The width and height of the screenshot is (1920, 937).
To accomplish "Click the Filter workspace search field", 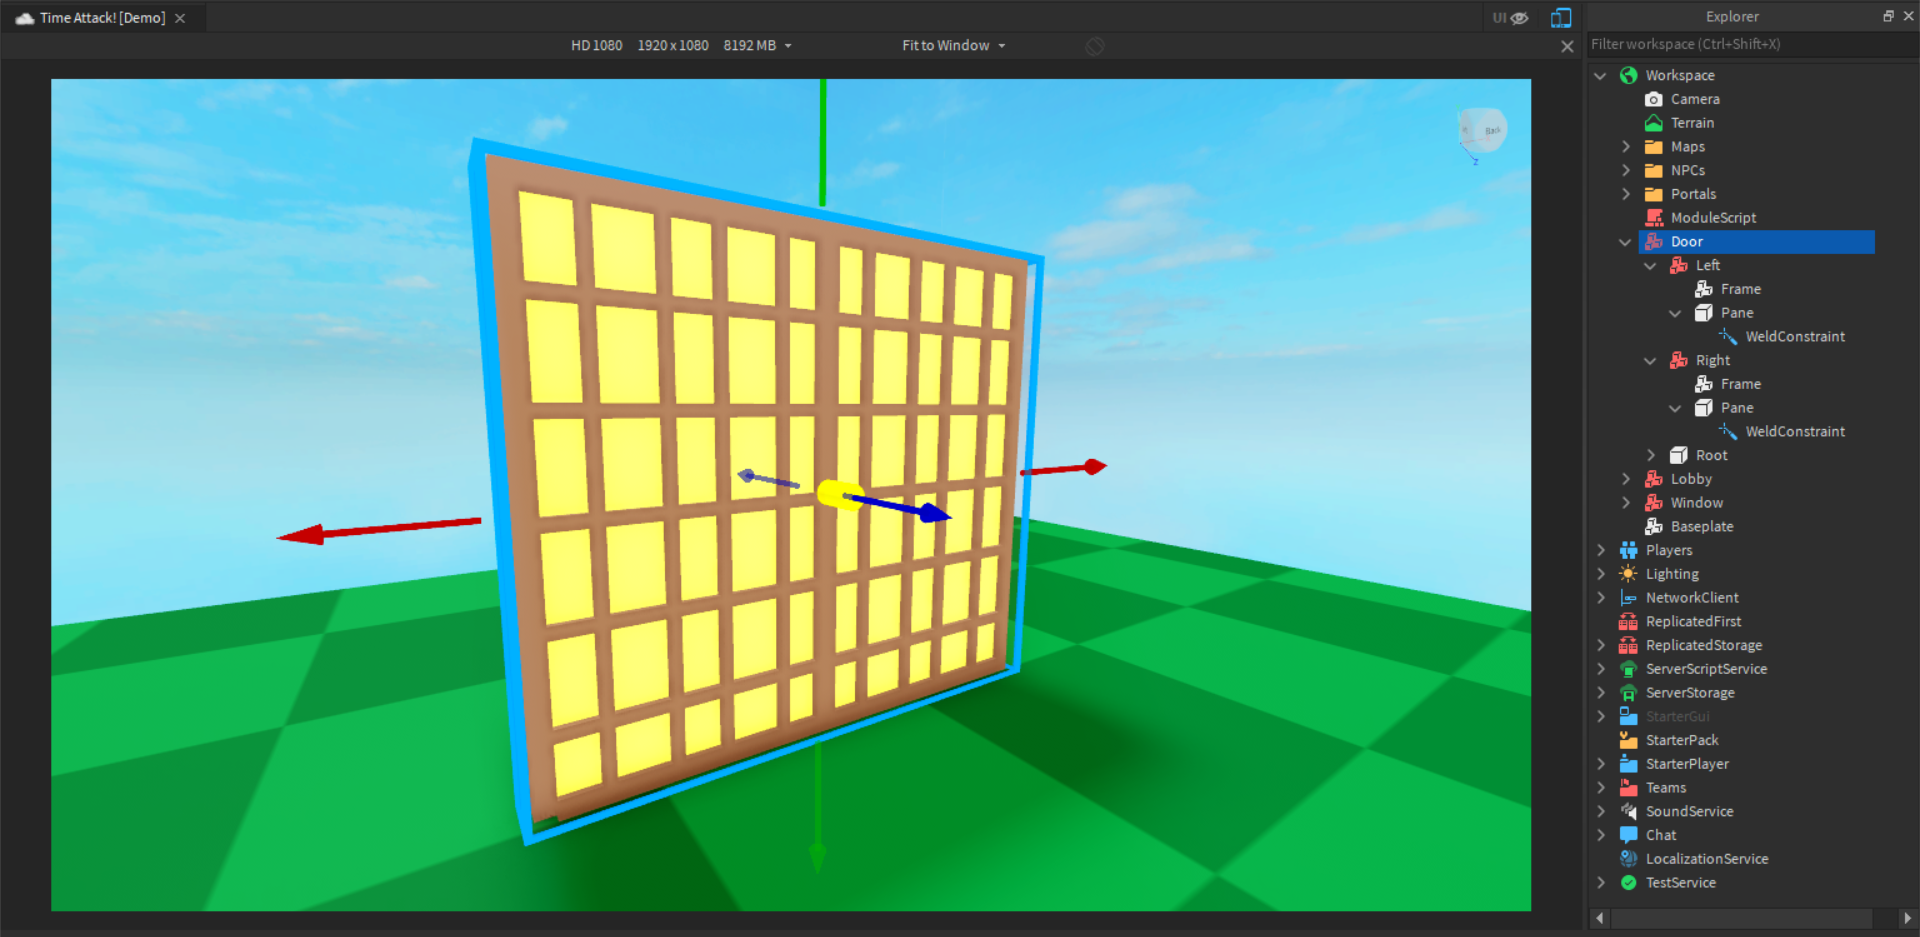I will click(1750, 45).
